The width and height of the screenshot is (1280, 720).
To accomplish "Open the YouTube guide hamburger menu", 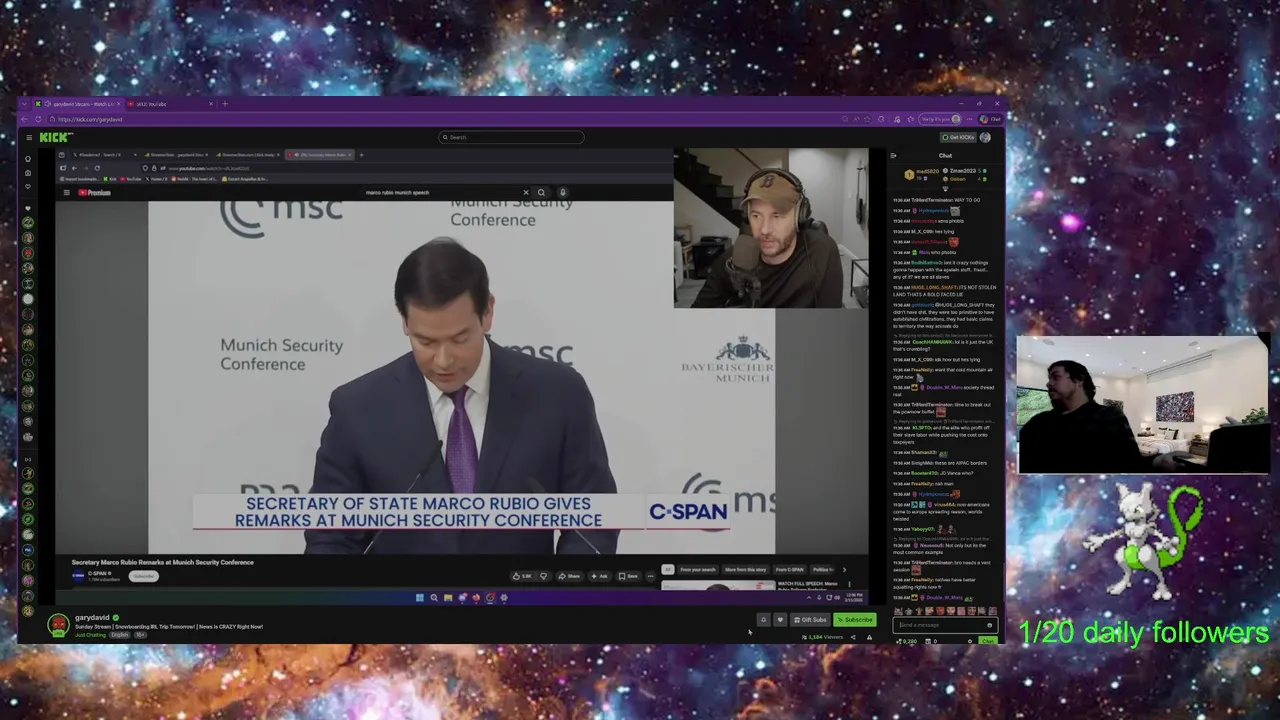I will [67, 193].
